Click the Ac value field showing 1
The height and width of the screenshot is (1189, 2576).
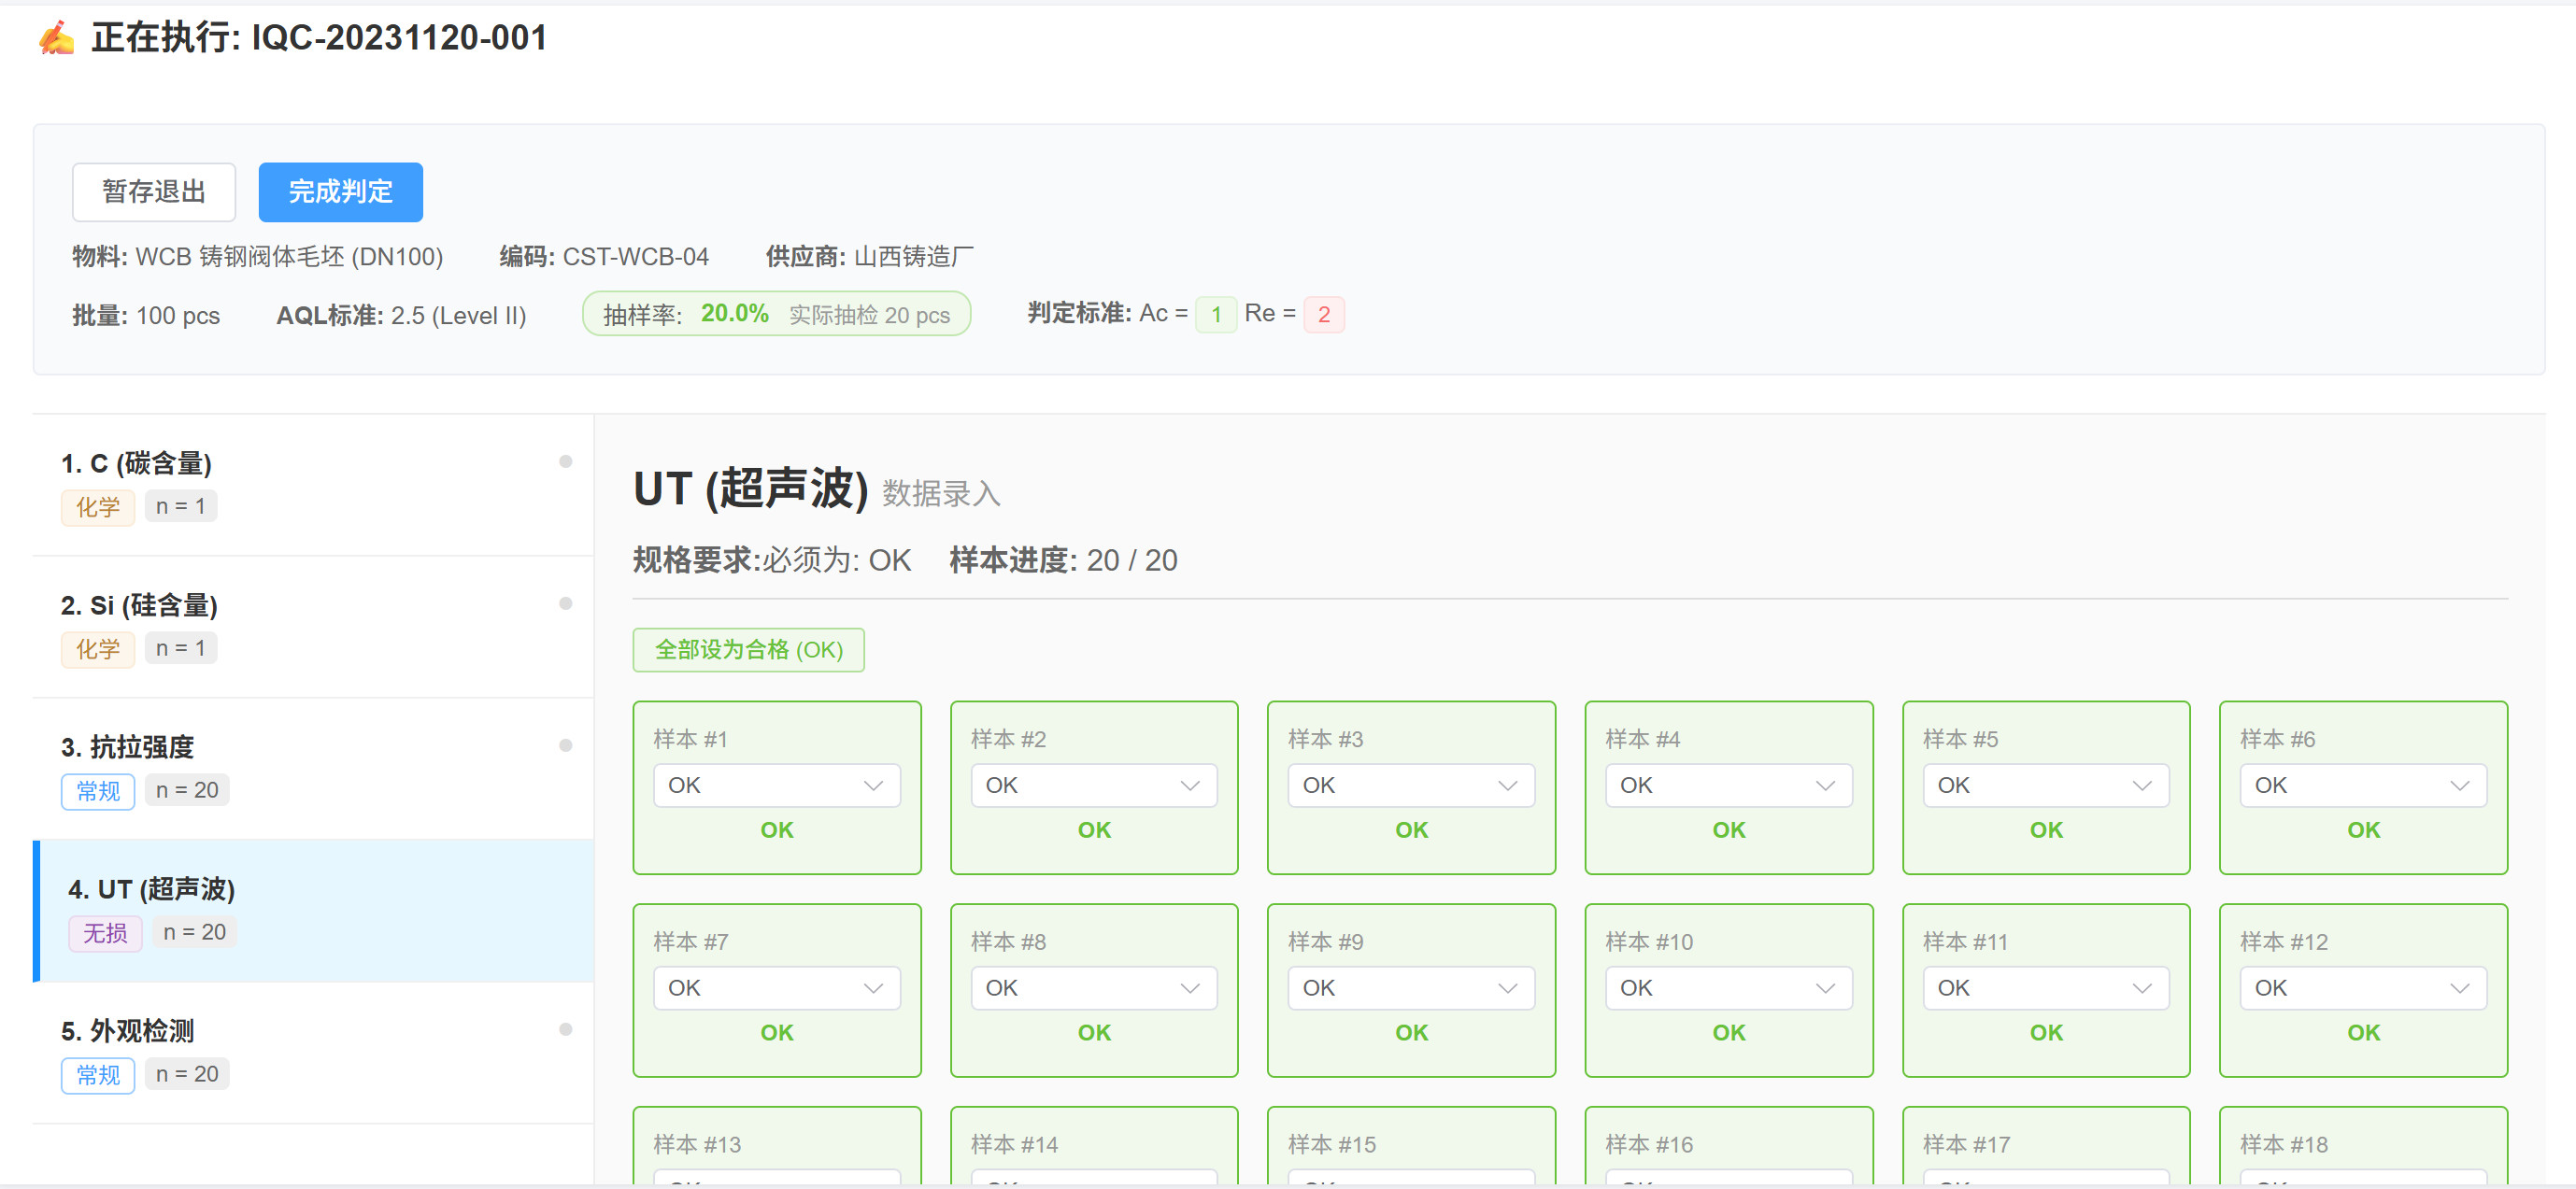pos(1215,313)
